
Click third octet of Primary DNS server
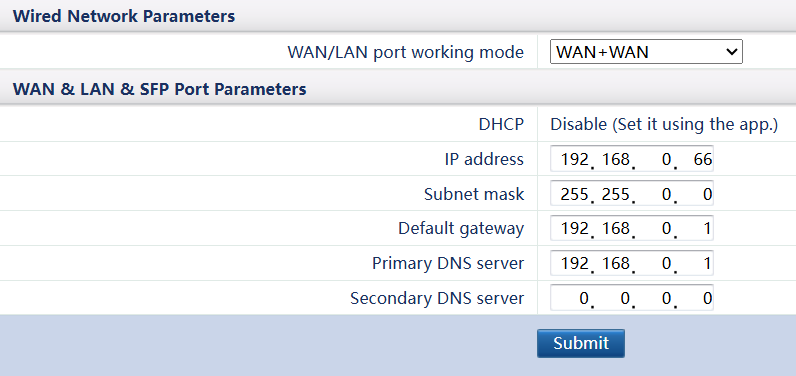pyautogui.click(x=654, y=263)
